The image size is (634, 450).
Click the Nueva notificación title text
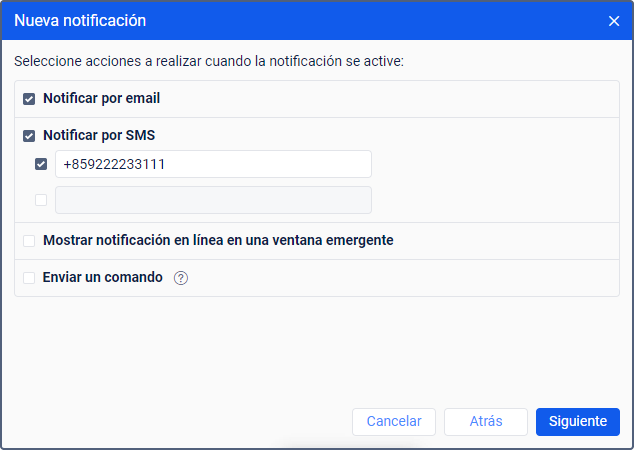tap(80, 20)
